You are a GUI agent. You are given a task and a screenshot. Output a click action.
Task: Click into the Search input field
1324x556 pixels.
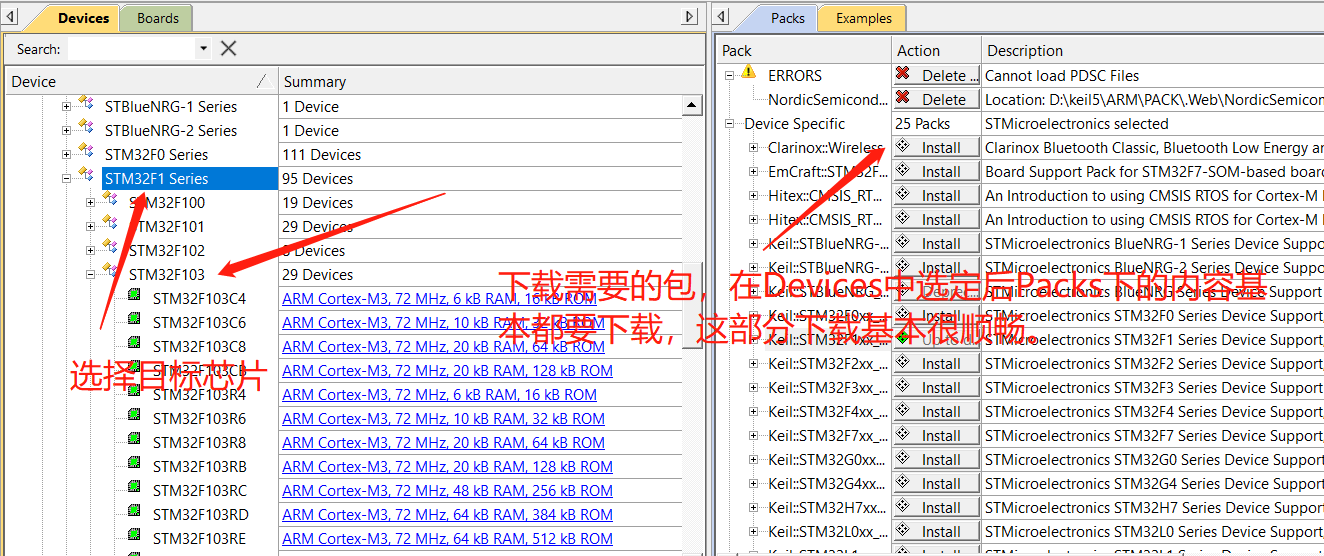point(131,48)
